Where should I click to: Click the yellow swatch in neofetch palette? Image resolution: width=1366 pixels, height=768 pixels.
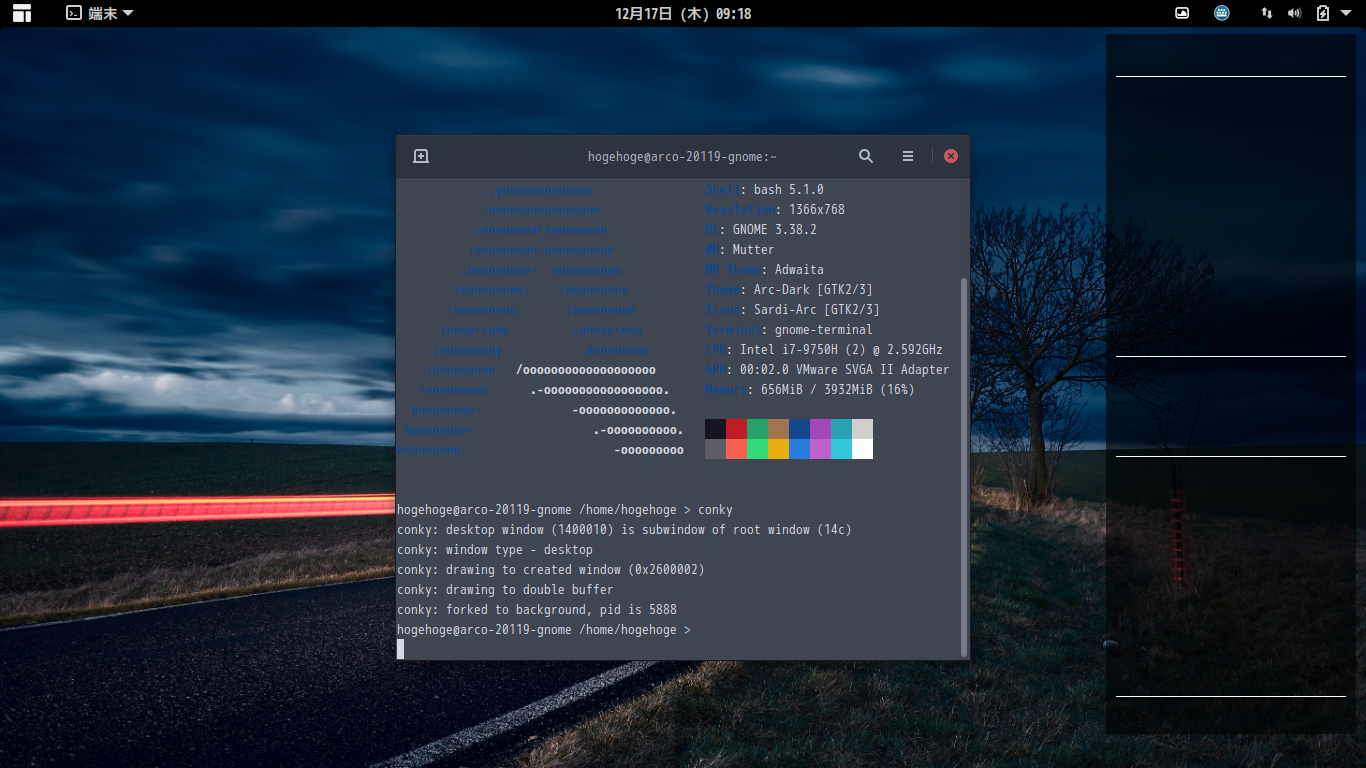778,449
